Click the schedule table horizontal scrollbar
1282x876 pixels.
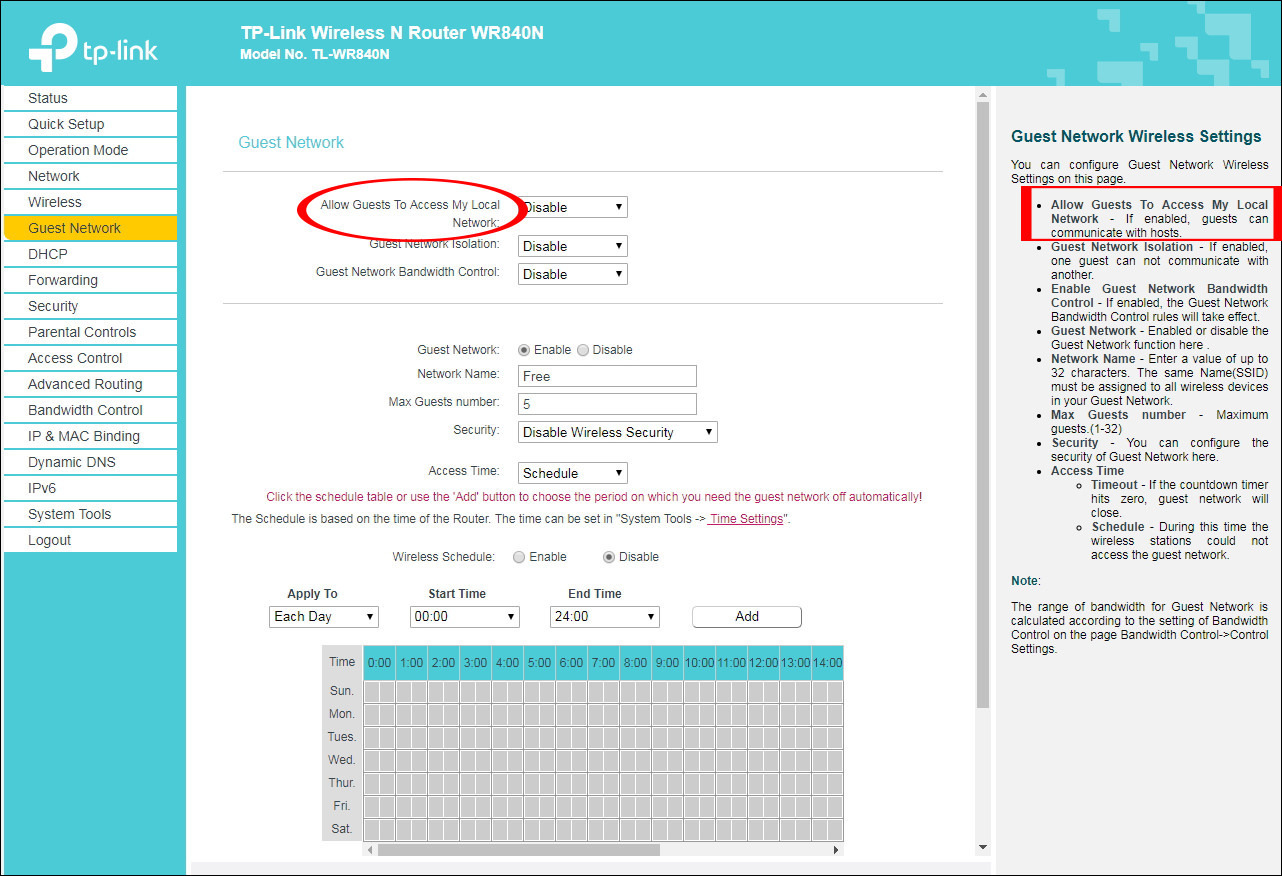(x=519, y=850)
